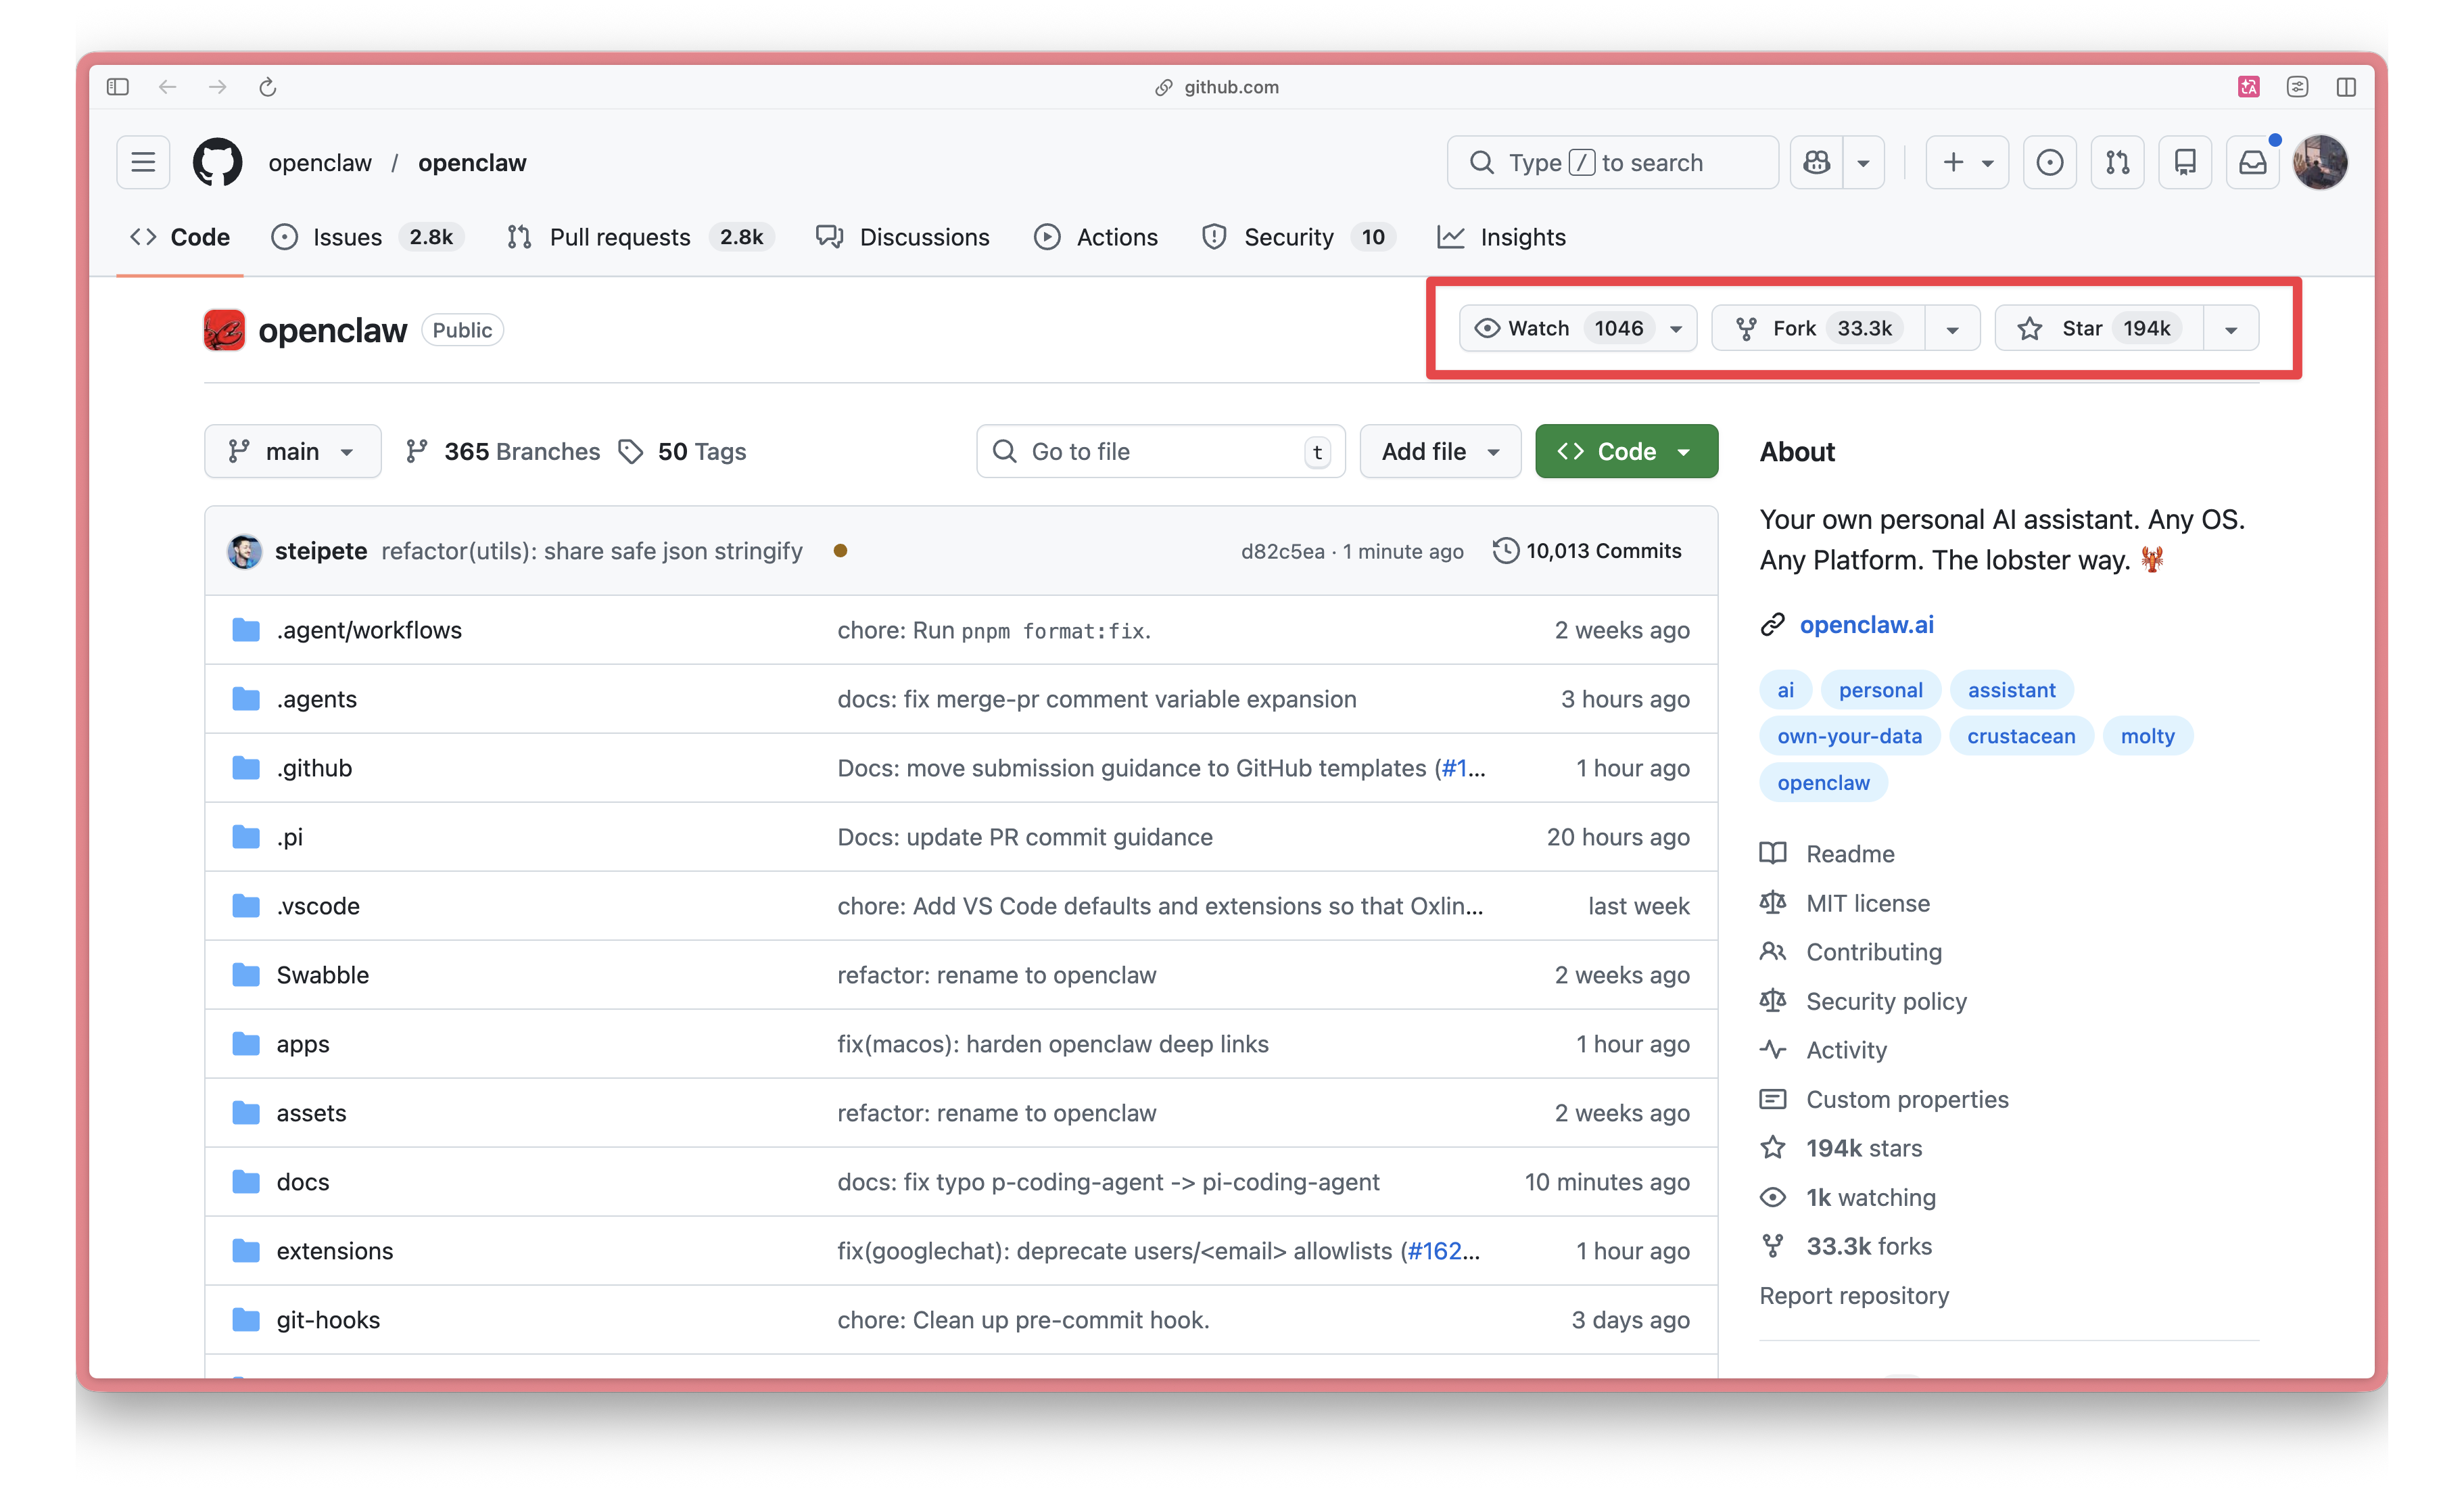Open the user profile avatar menu
Viewport: 2464px width, 1492px height.
click(x=2320, y=162)
